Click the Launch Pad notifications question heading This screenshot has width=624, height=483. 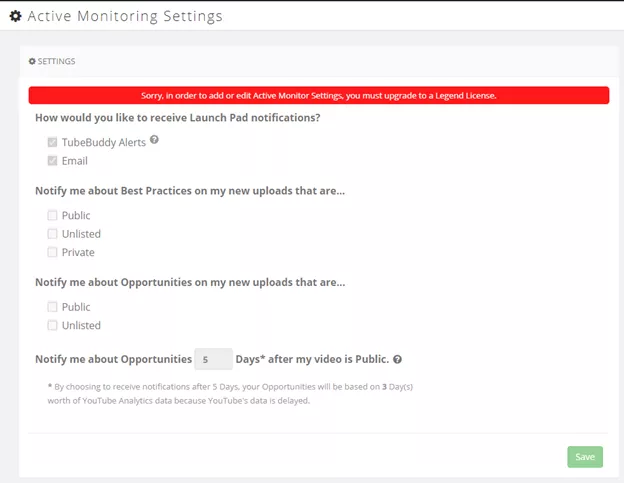point(178,118)
